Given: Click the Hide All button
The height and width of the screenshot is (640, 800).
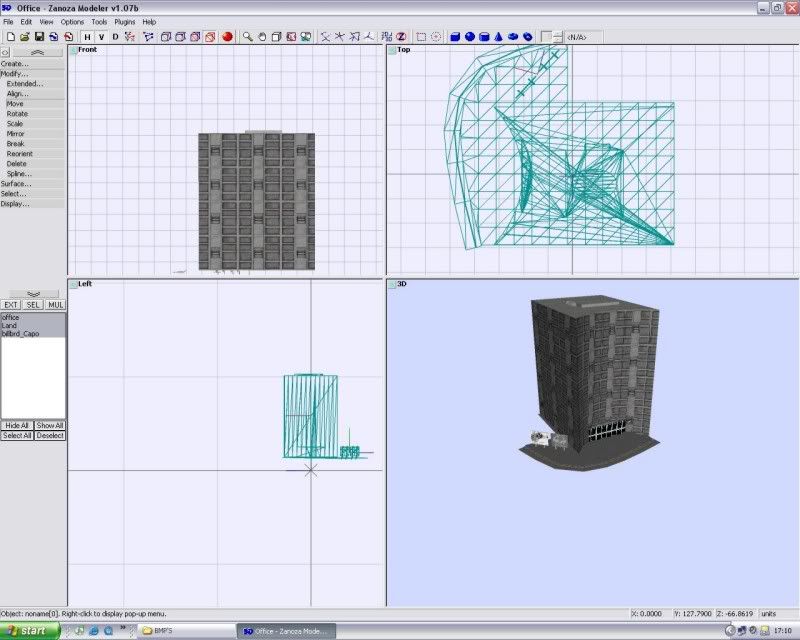Looking at the screenshot, I should point(16,425).
